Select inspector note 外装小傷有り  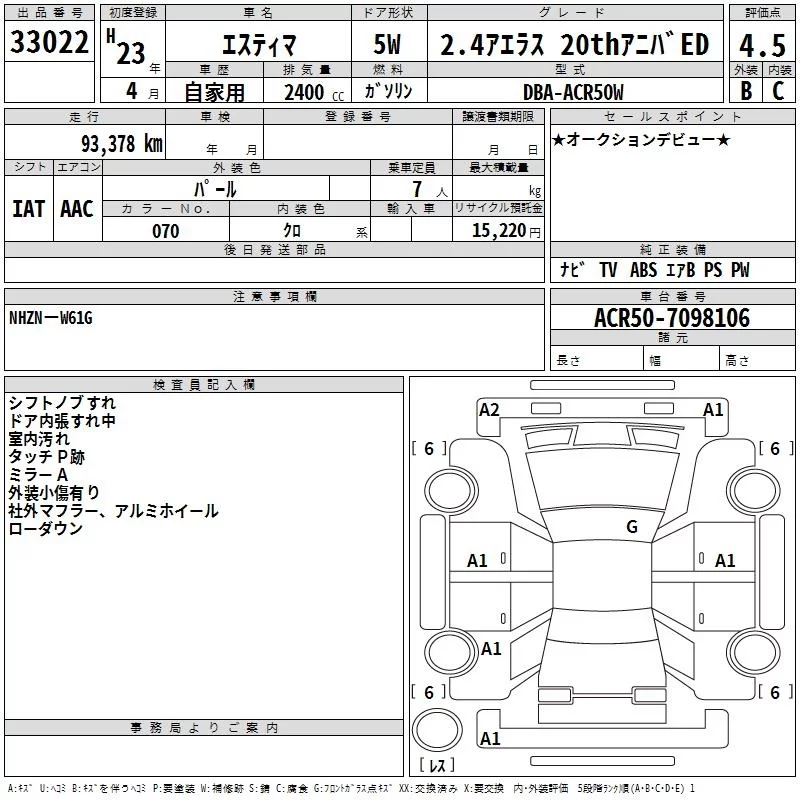point(54,492)
